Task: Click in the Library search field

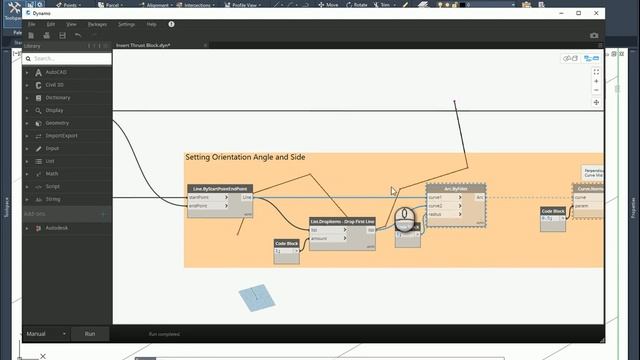Action: (67, 59)
